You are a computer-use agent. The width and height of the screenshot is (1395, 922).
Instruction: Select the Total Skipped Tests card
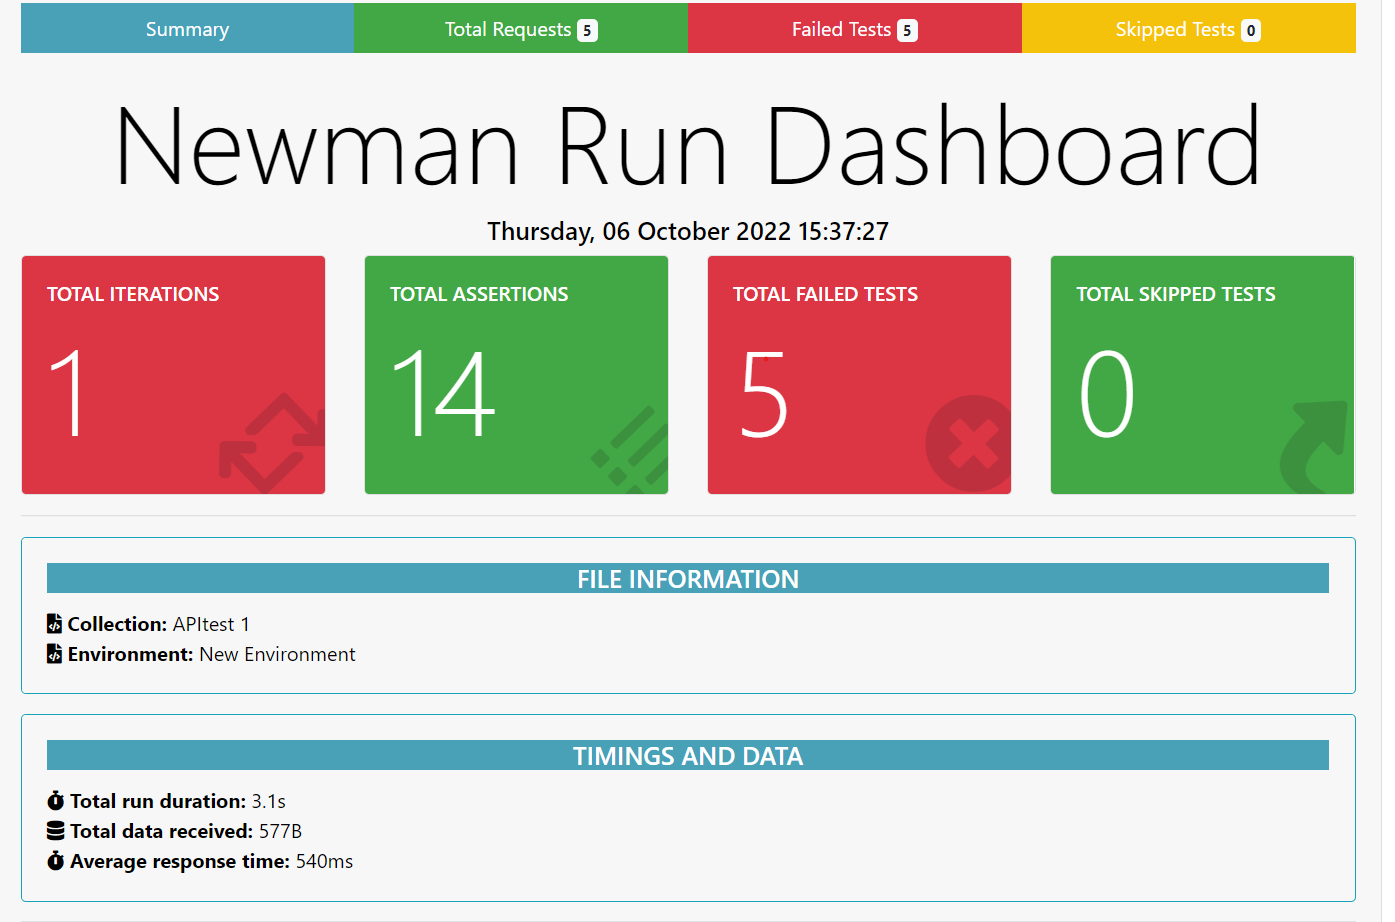pos(1202,375)
